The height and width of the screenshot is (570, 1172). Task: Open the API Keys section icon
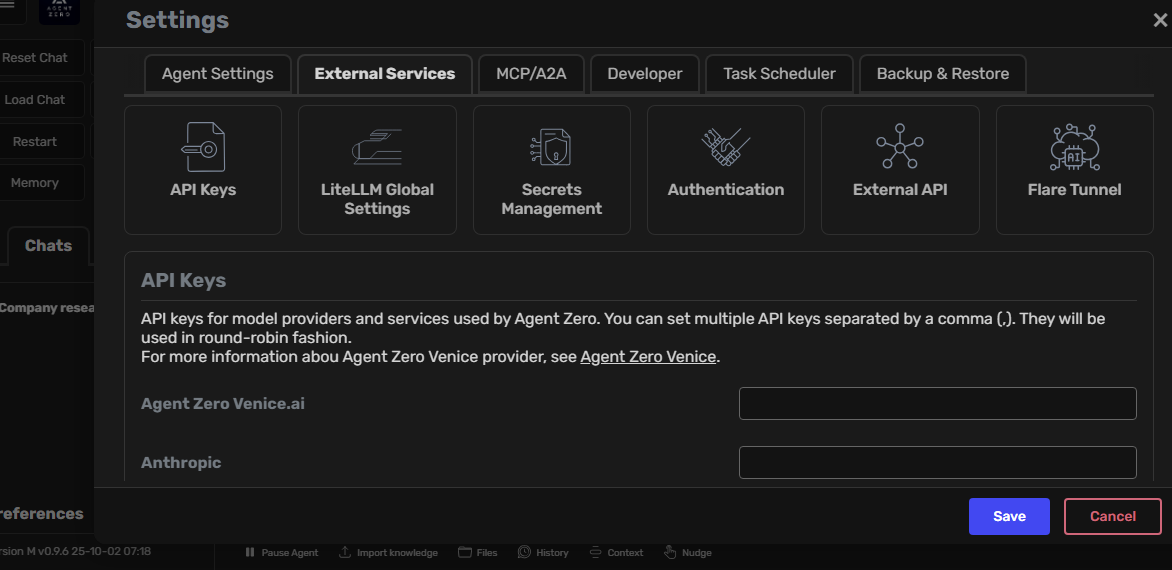(203, 147)
